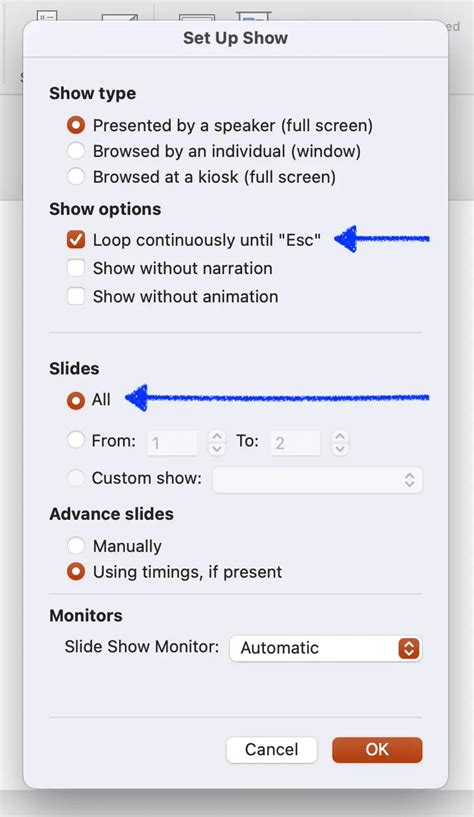The width and height of the screenshot is (474, 817).
Task: Decrease the From value with down stepper arrow
Action: coord(217,450)
